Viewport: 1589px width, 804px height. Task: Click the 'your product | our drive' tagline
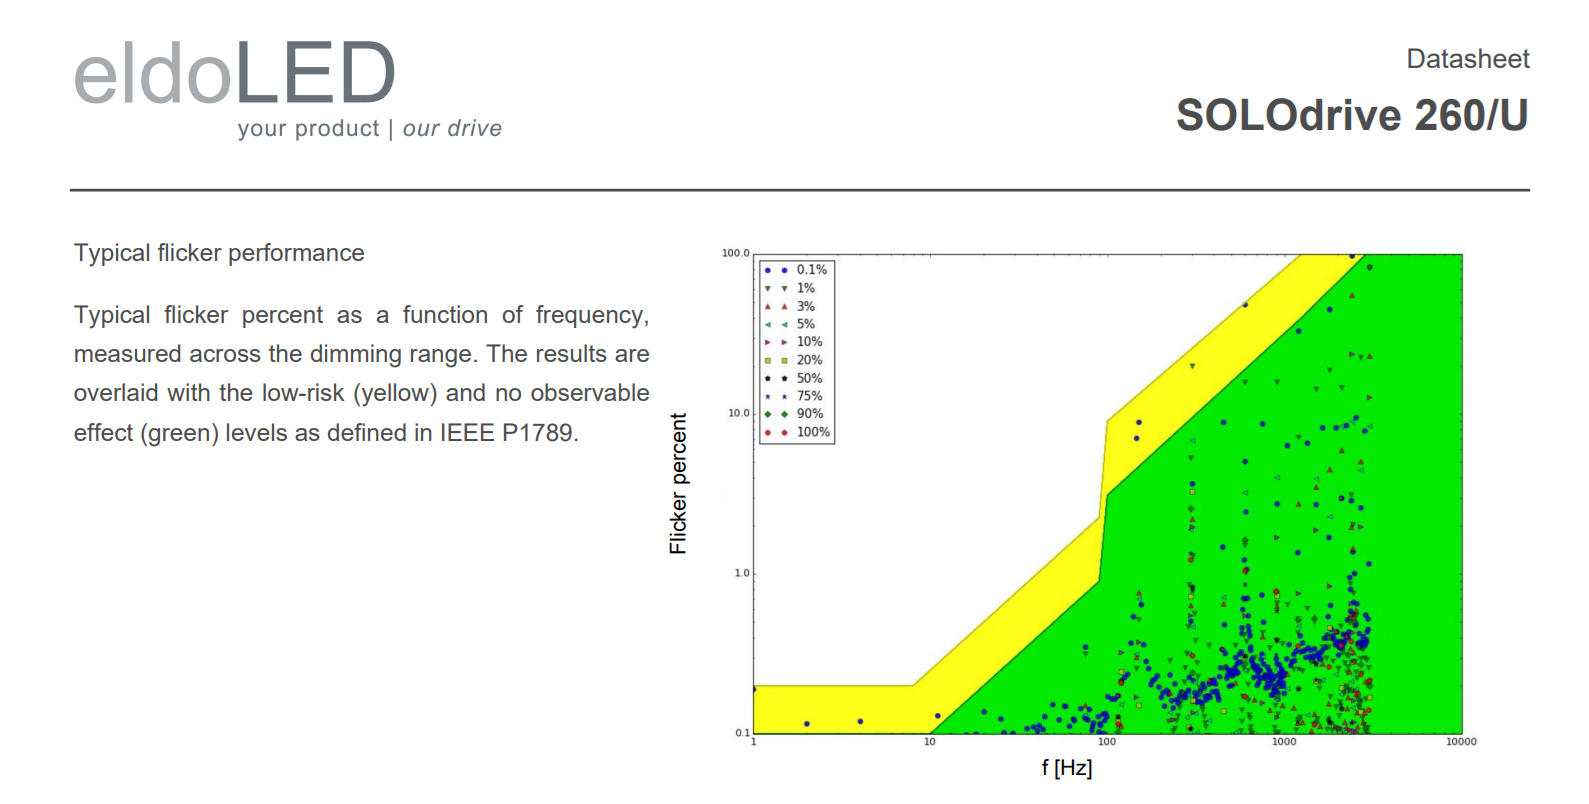[369, 129]
